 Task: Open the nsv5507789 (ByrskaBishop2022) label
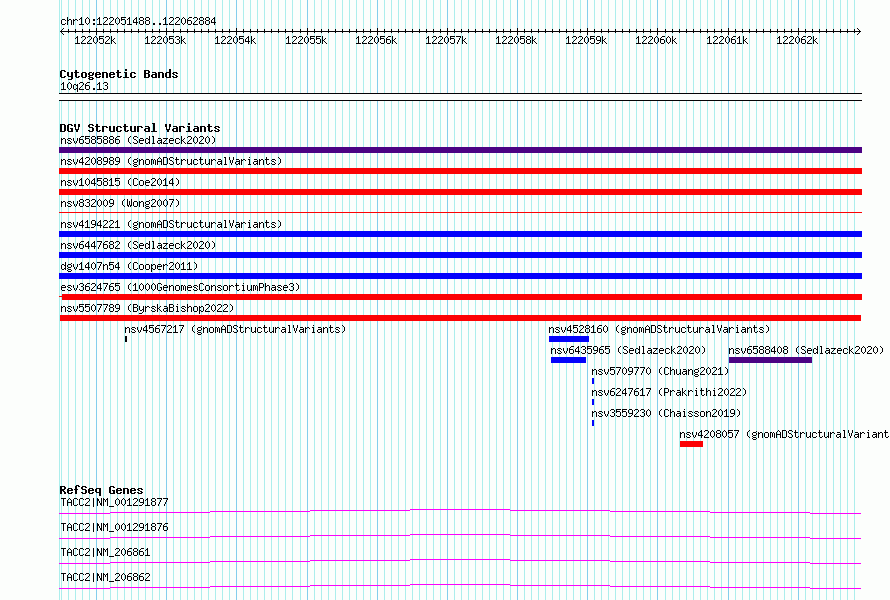pos(147,308)
